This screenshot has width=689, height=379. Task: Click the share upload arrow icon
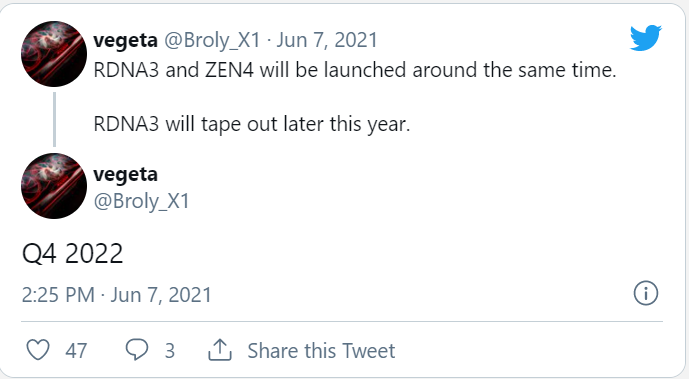coord(220,350)
